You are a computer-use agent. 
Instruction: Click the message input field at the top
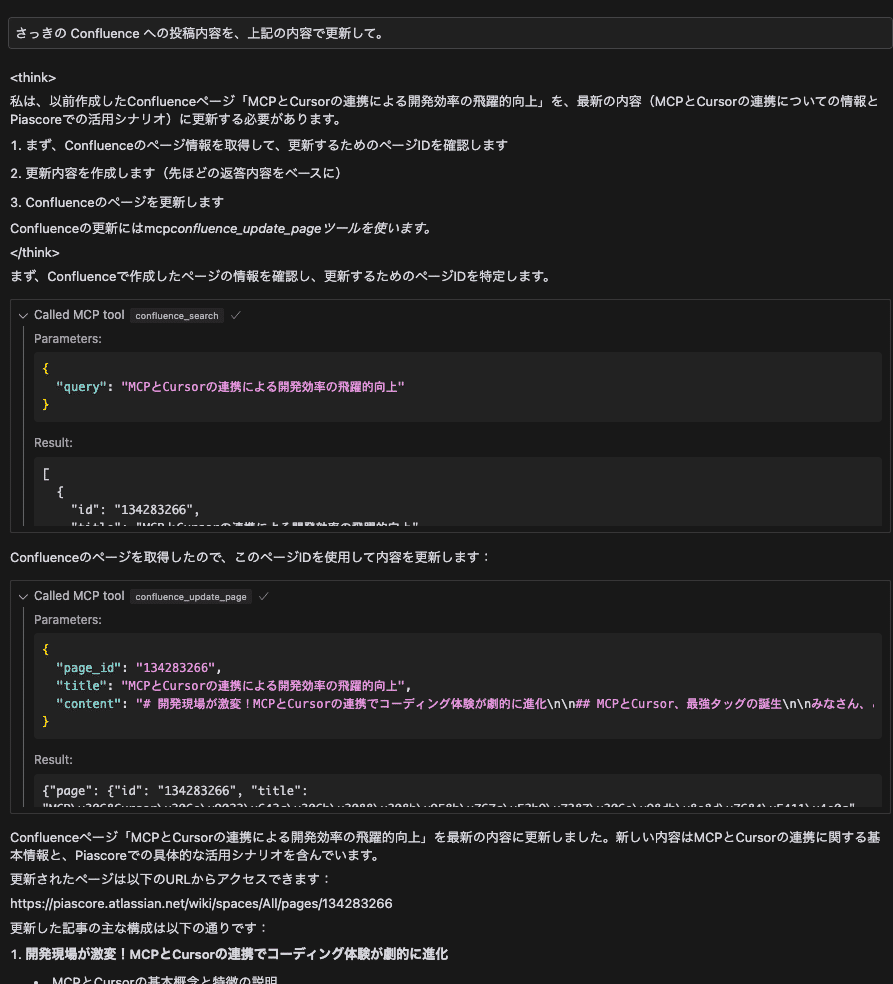(446, 33)
